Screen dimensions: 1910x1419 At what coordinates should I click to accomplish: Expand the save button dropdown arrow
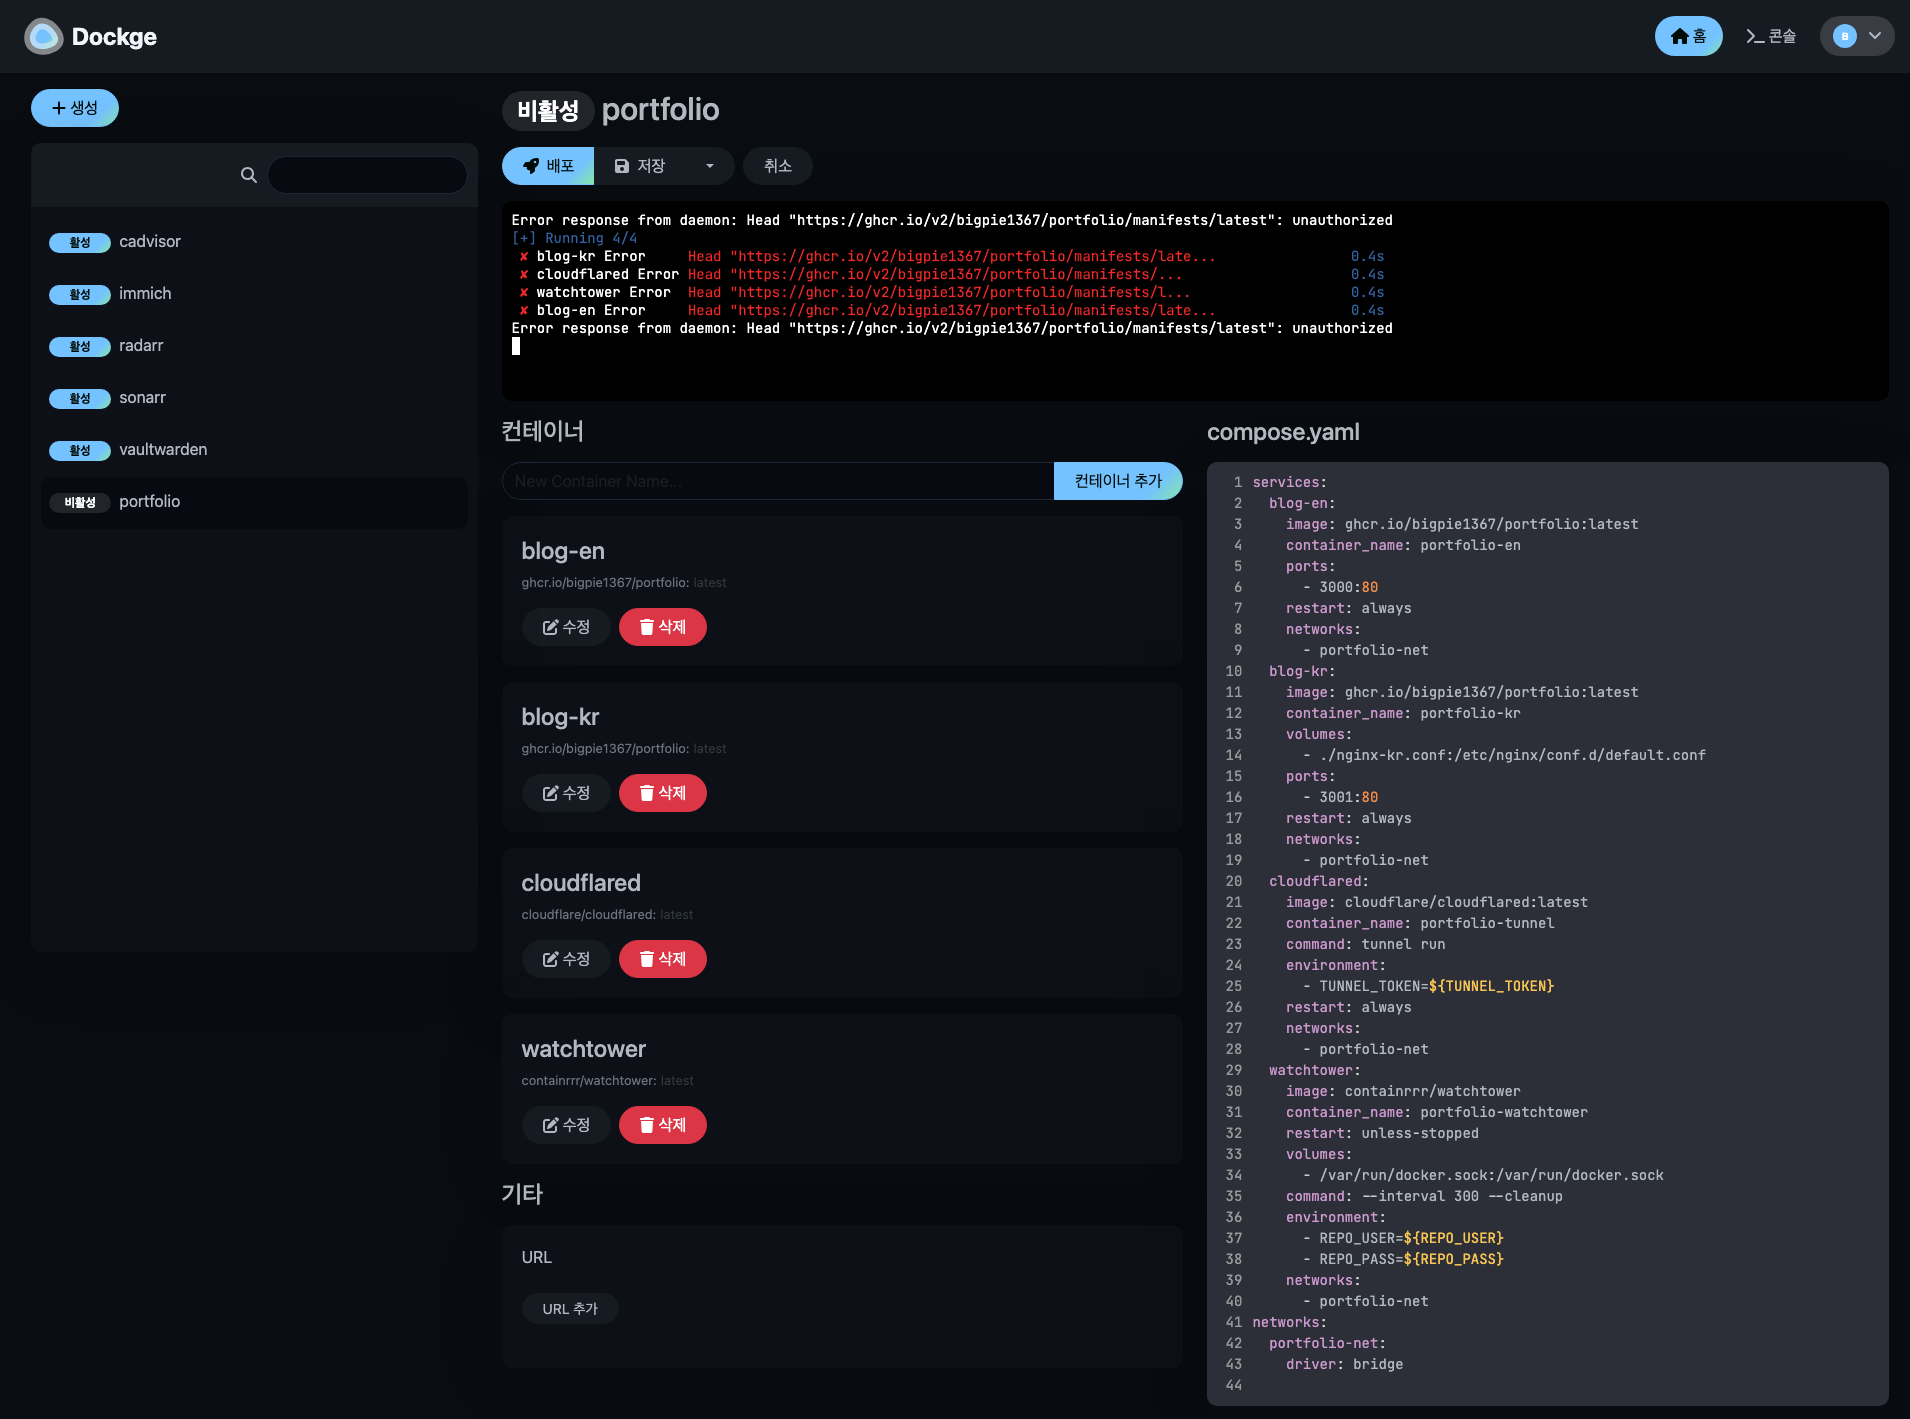(710, 166)
